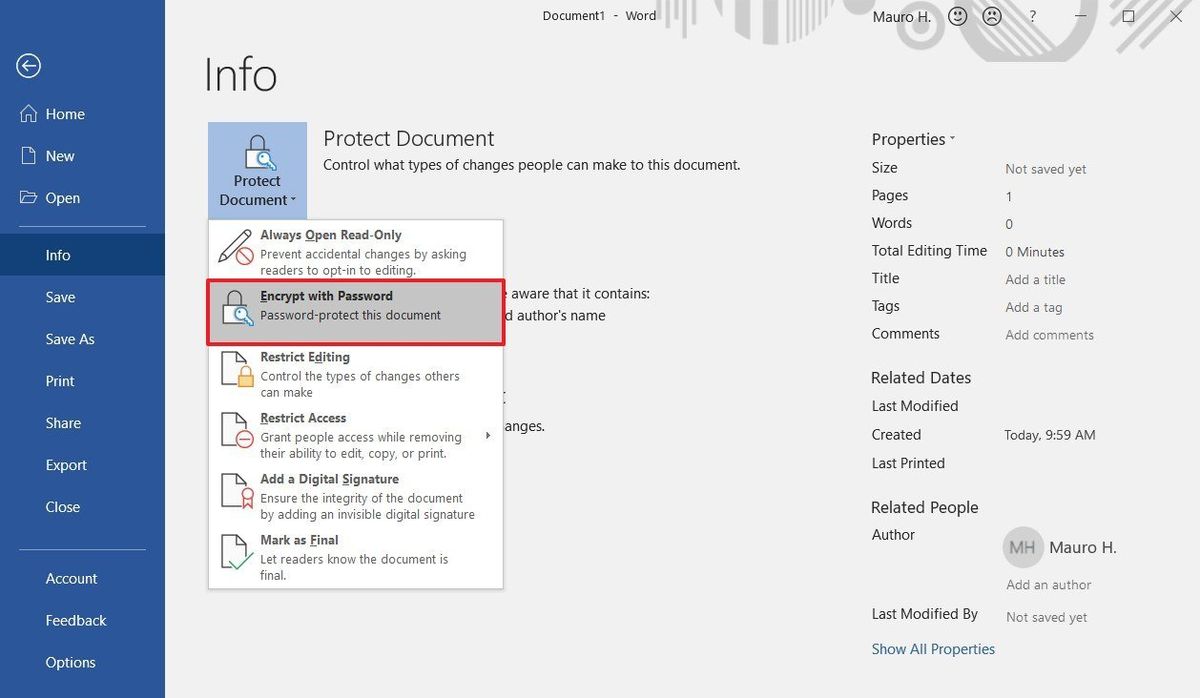Screen dimensions: 1200x698
Task: Select the Encrypt with Password lock icon
Action: click(x=237, y=306)
